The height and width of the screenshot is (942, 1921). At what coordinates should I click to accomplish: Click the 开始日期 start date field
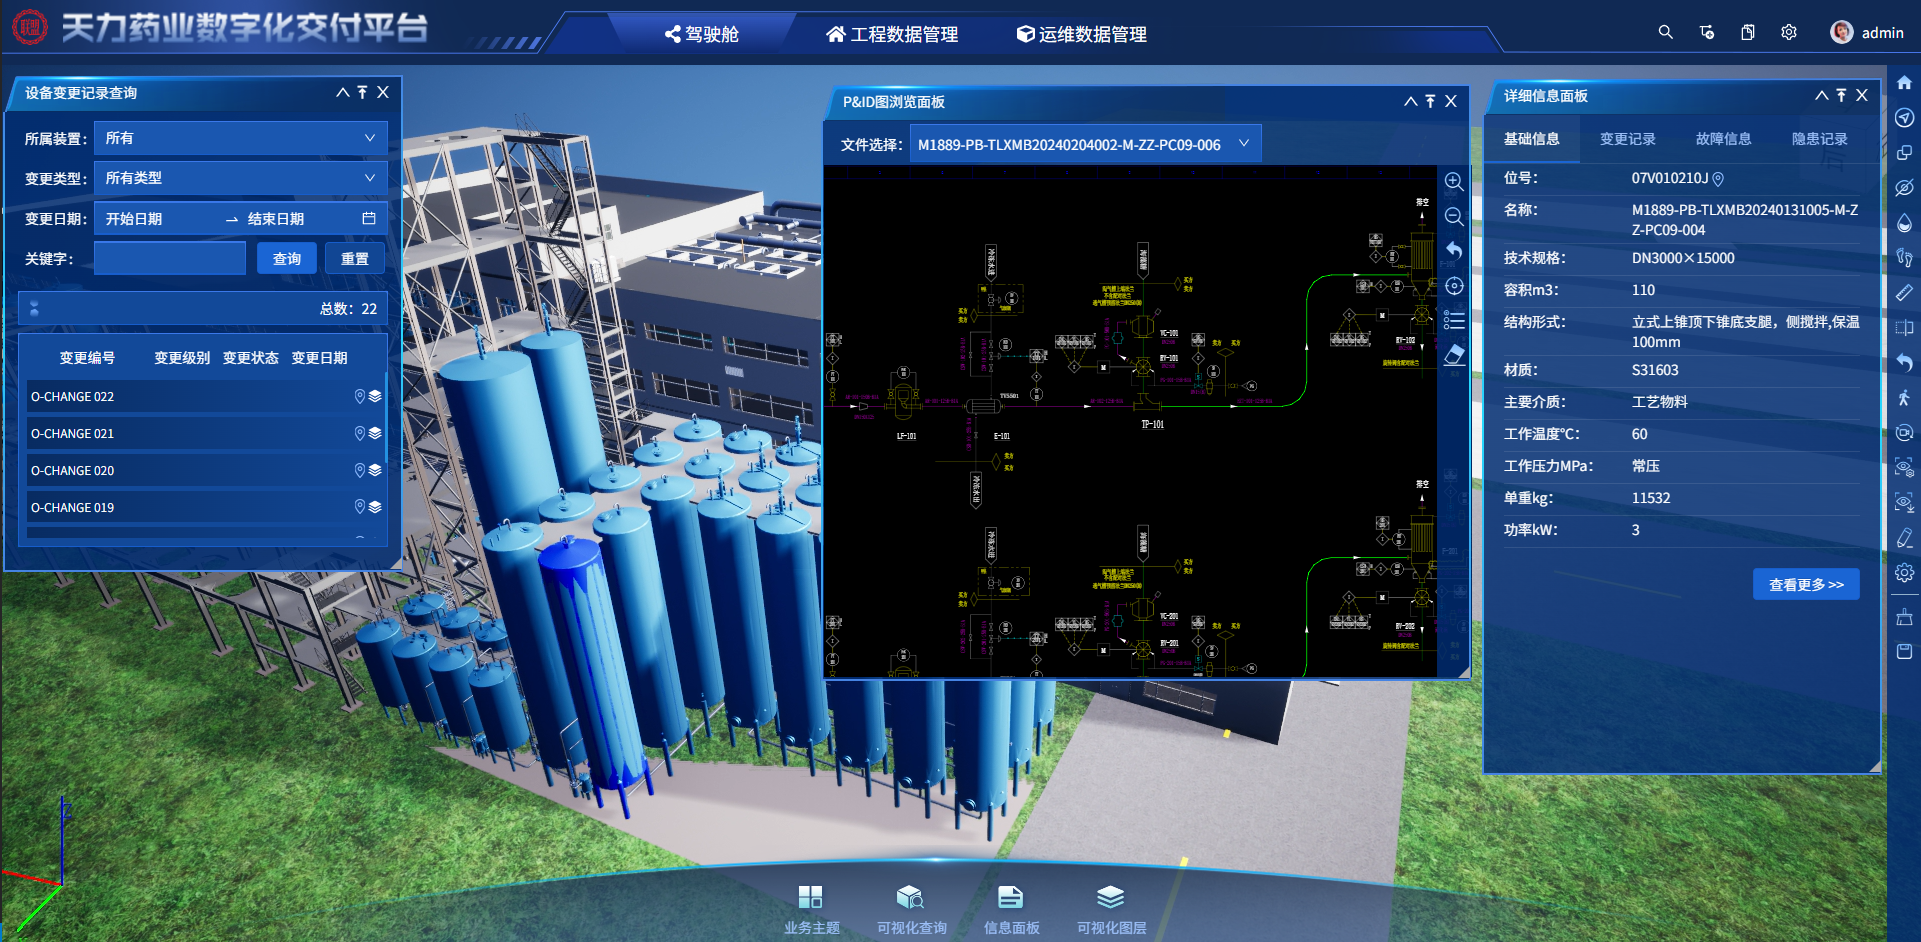[160, 219]
